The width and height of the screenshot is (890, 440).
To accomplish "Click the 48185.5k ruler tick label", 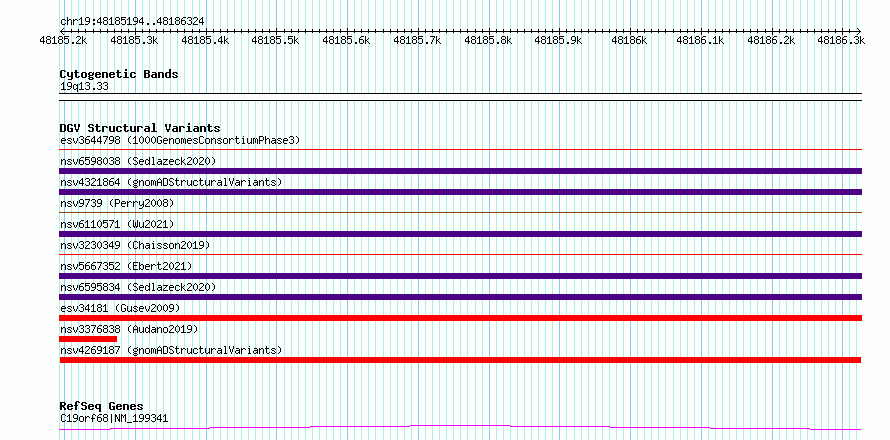I will [x=275, y=40].
